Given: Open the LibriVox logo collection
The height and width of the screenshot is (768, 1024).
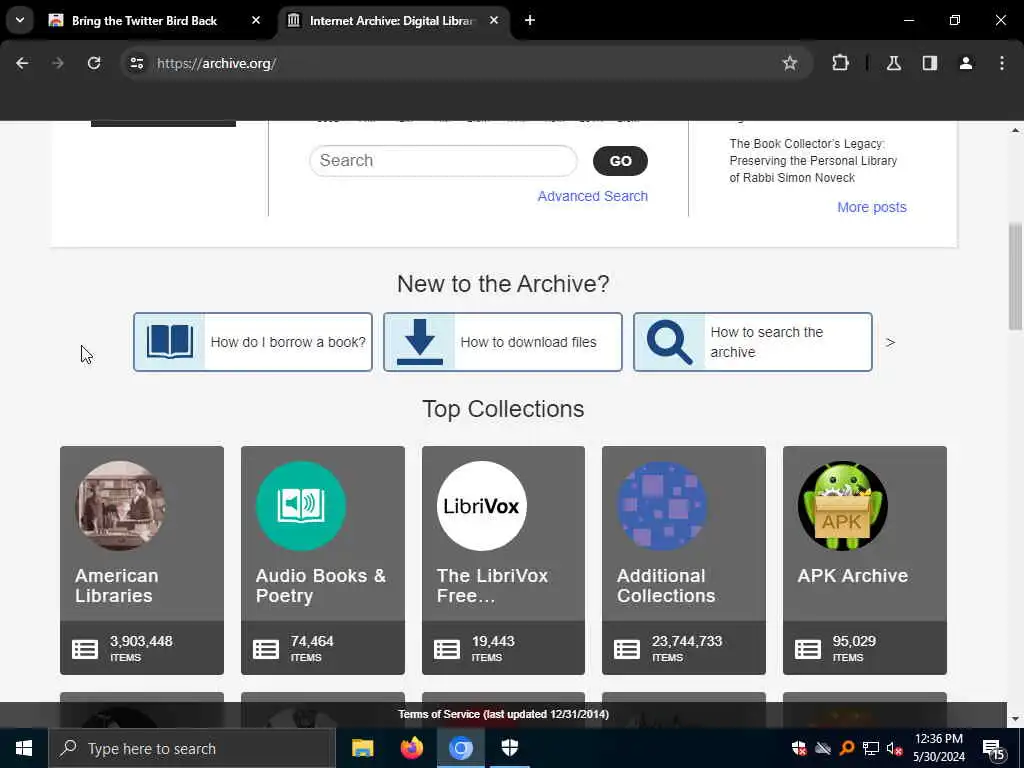Looking at the screenshot, I should [482, 505].
